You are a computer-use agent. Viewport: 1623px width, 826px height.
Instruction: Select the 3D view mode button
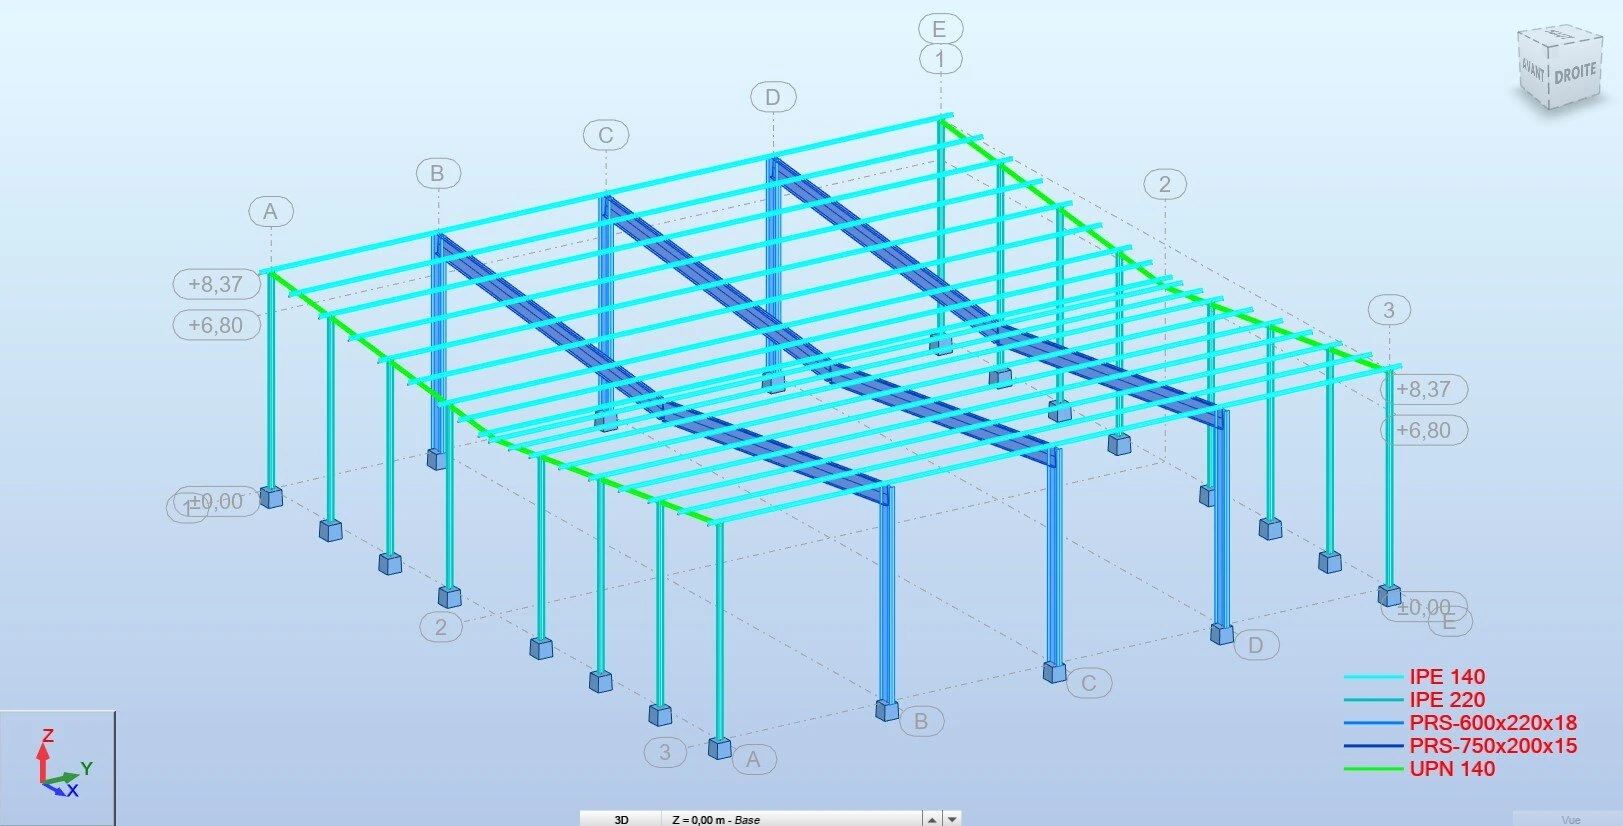621,819
